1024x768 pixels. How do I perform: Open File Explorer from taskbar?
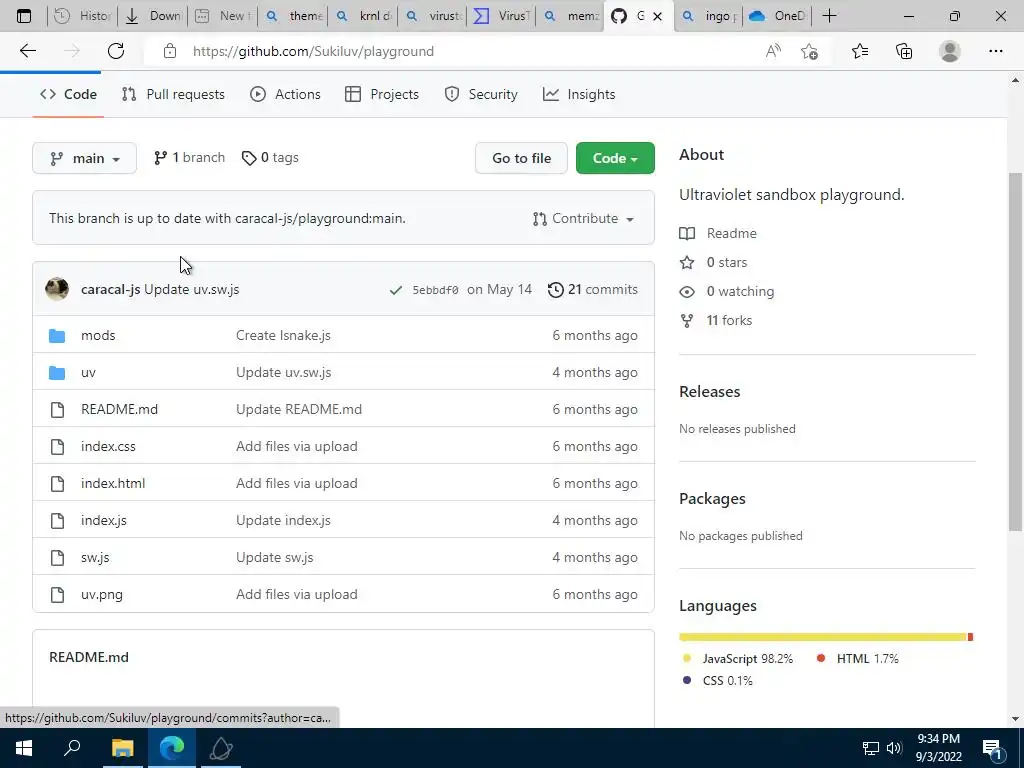(x=122, y=748)
